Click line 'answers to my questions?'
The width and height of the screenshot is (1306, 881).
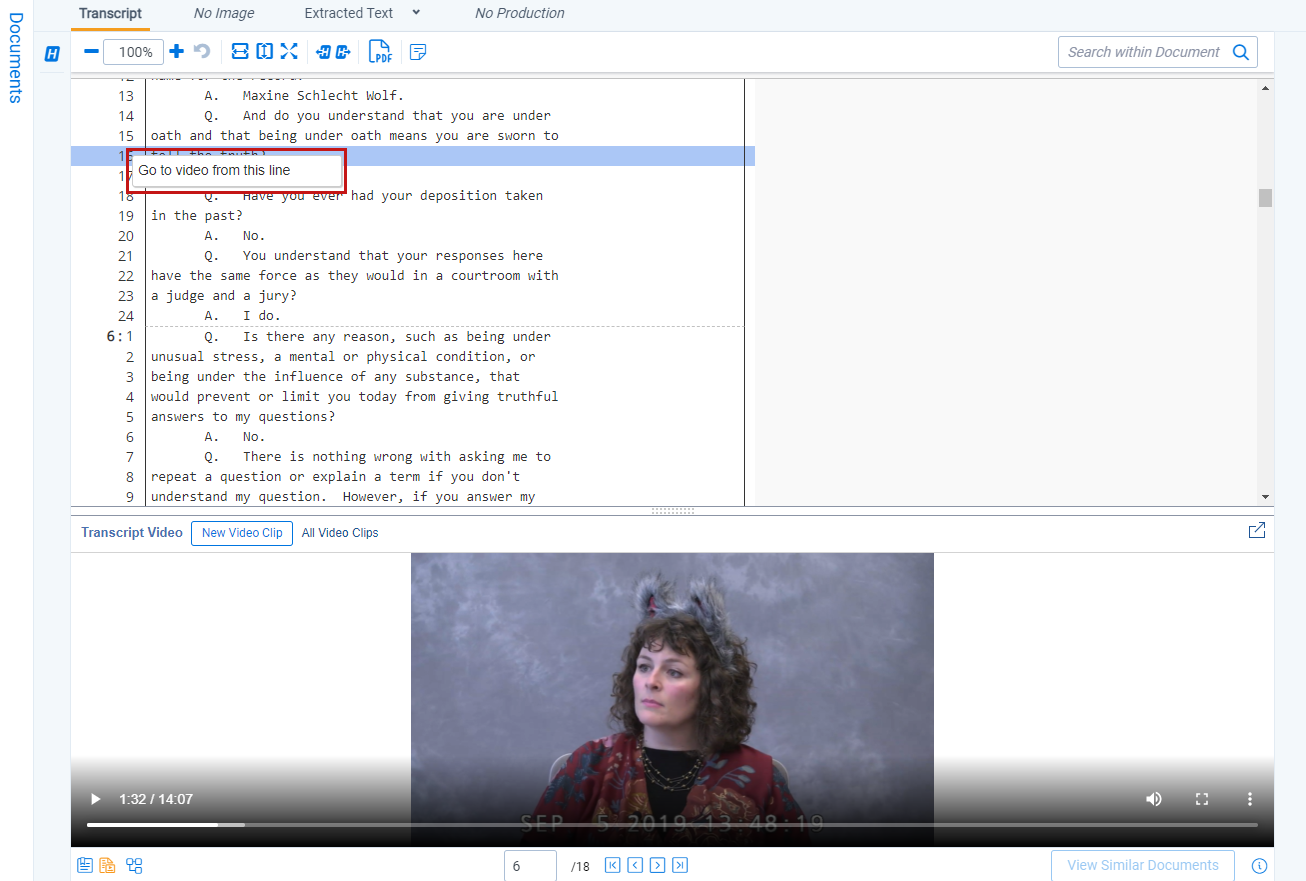point(243,417)
